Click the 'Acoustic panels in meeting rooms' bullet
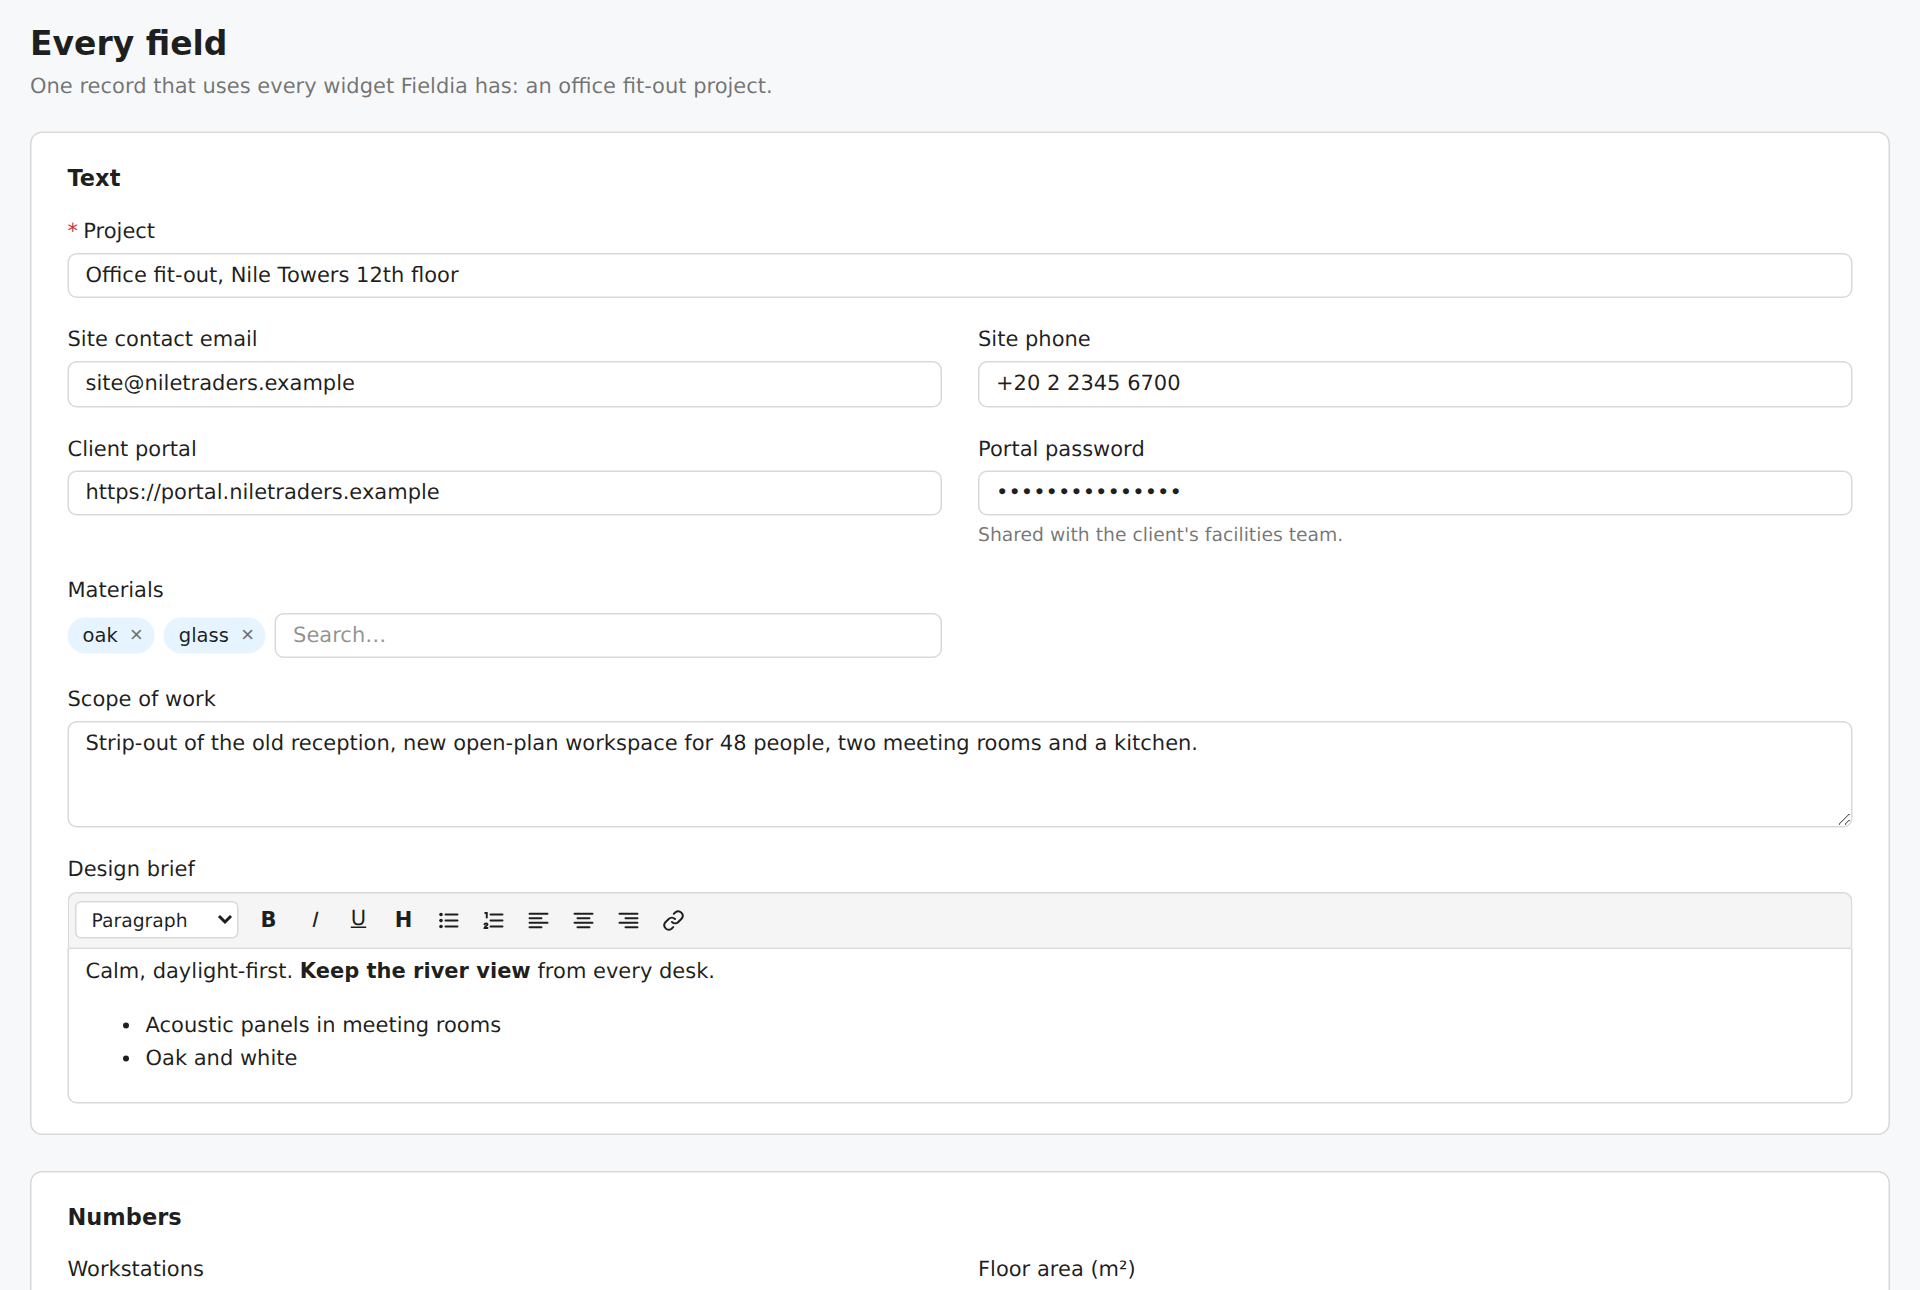 point(323,1025)
